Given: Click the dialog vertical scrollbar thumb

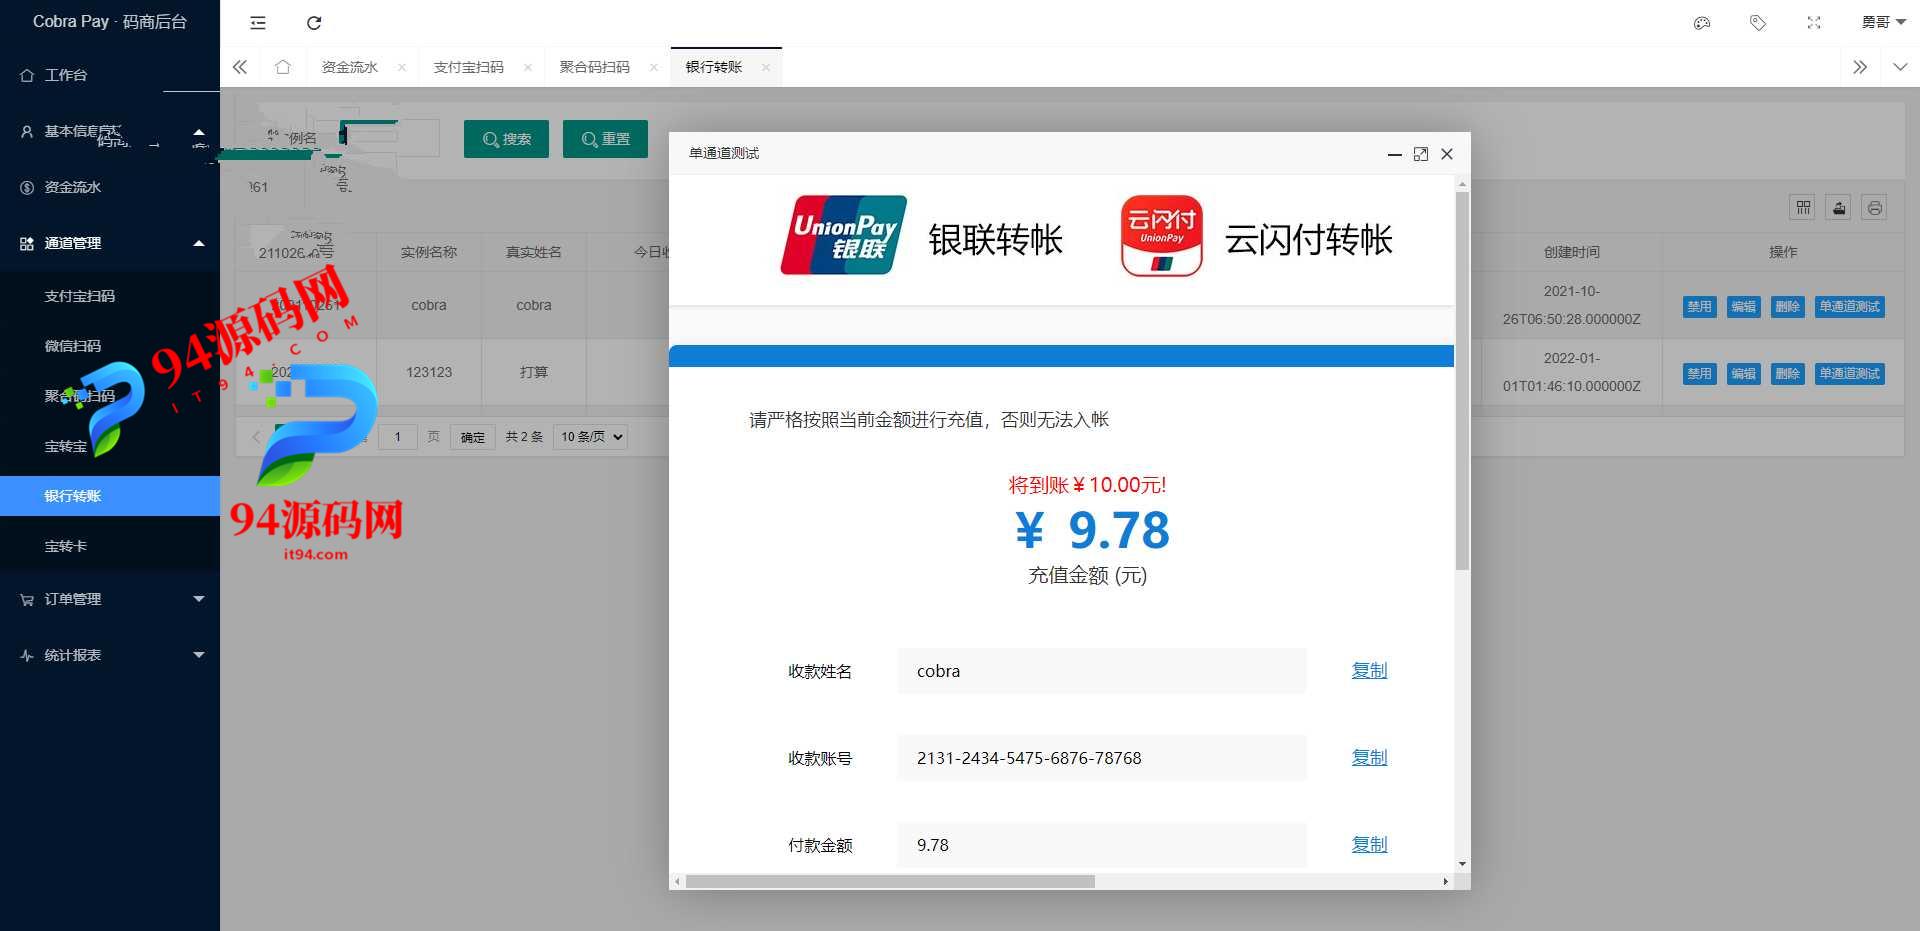Looking at the screenshot, I should [1462, 380].
